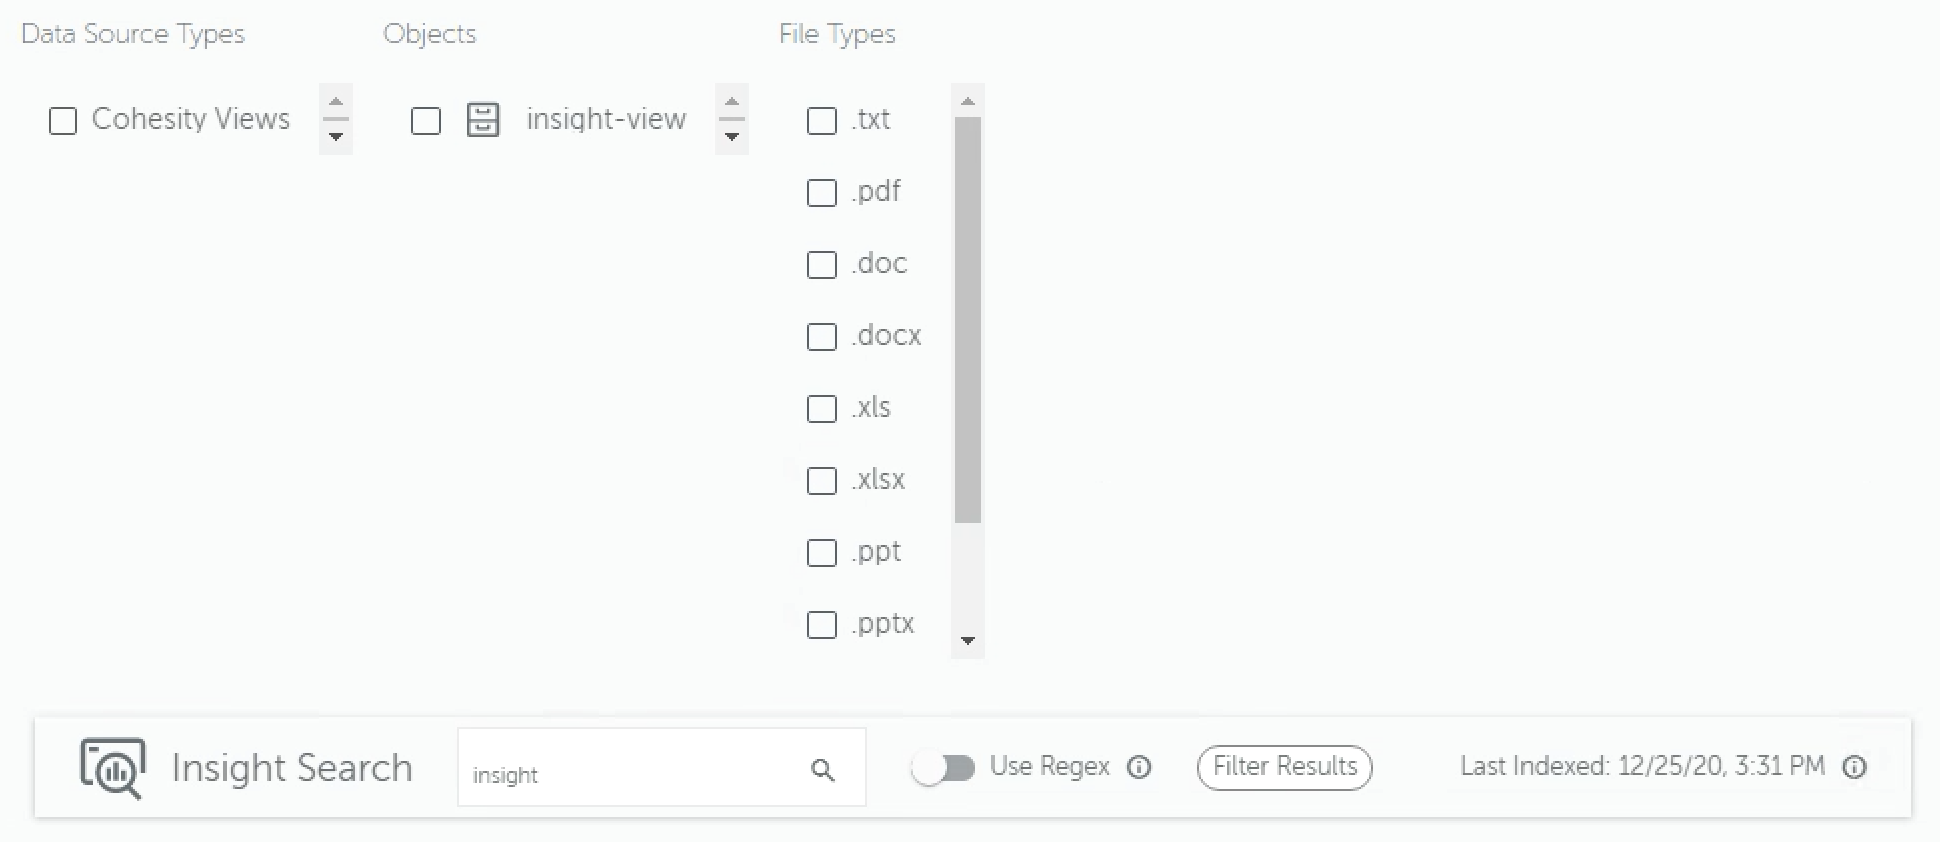Select the .pptx file type checkbox
1940x842 pixels.
click(822, 625)
